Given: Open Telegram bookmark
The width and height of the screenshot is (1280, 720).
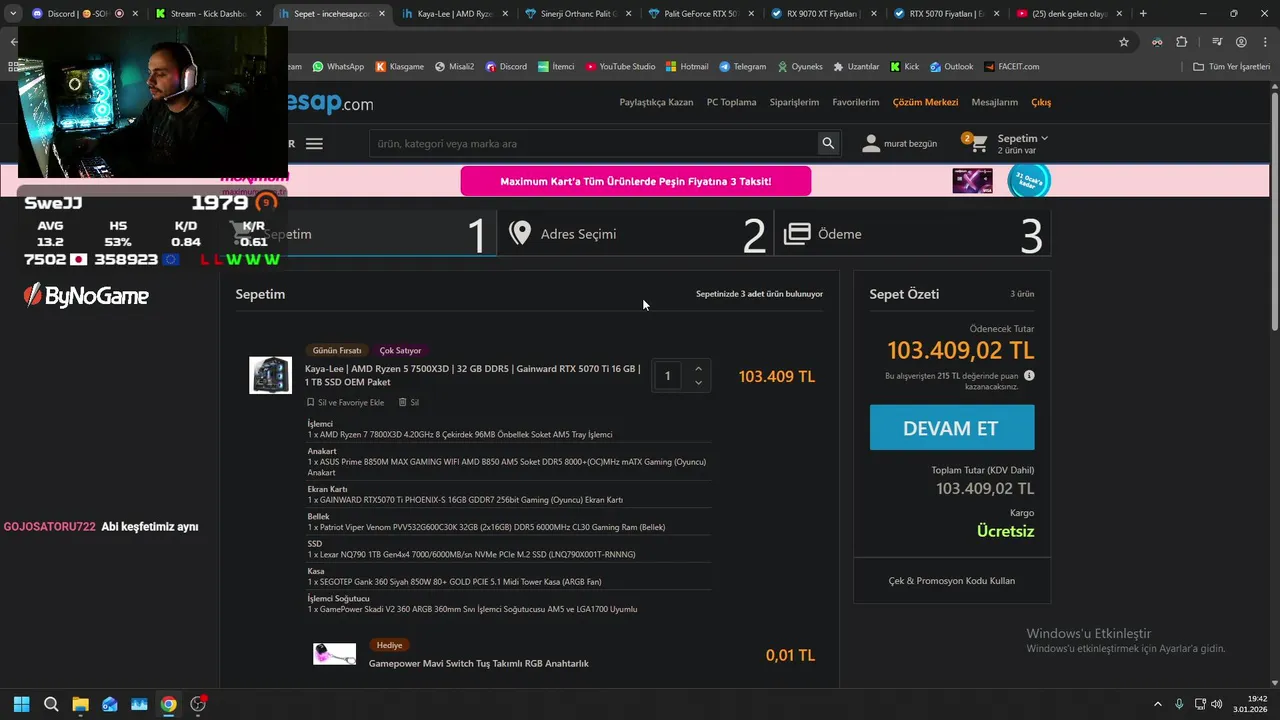Looking at the screenshot, I should tap(742, 66).
